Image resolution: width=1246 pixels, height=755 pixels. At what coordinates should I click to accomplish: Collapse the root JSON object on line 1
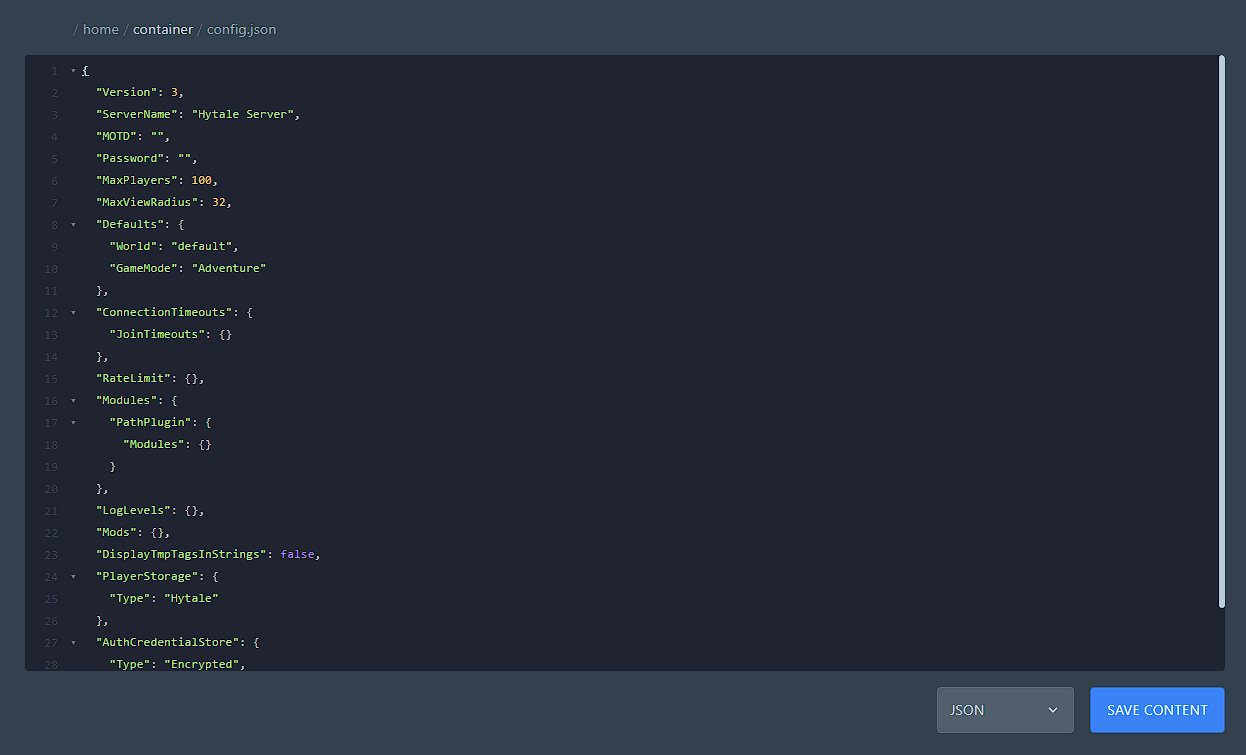(x=71, y=70)
